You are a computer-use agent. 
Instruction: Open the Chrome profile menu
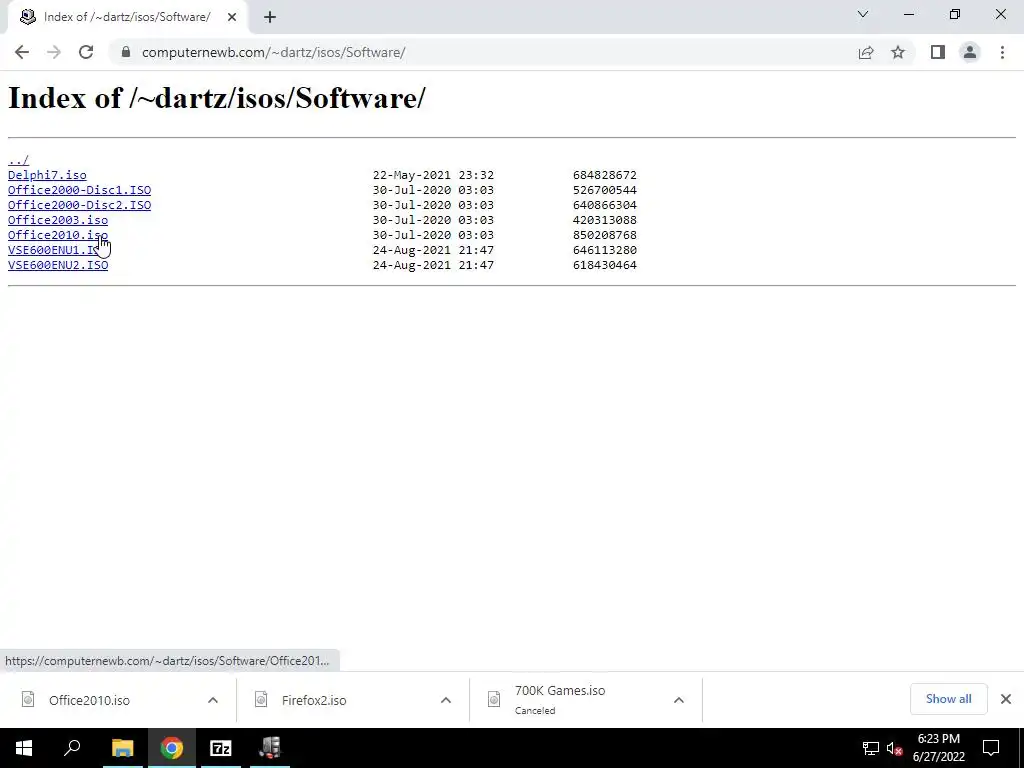tap(970, 52)
